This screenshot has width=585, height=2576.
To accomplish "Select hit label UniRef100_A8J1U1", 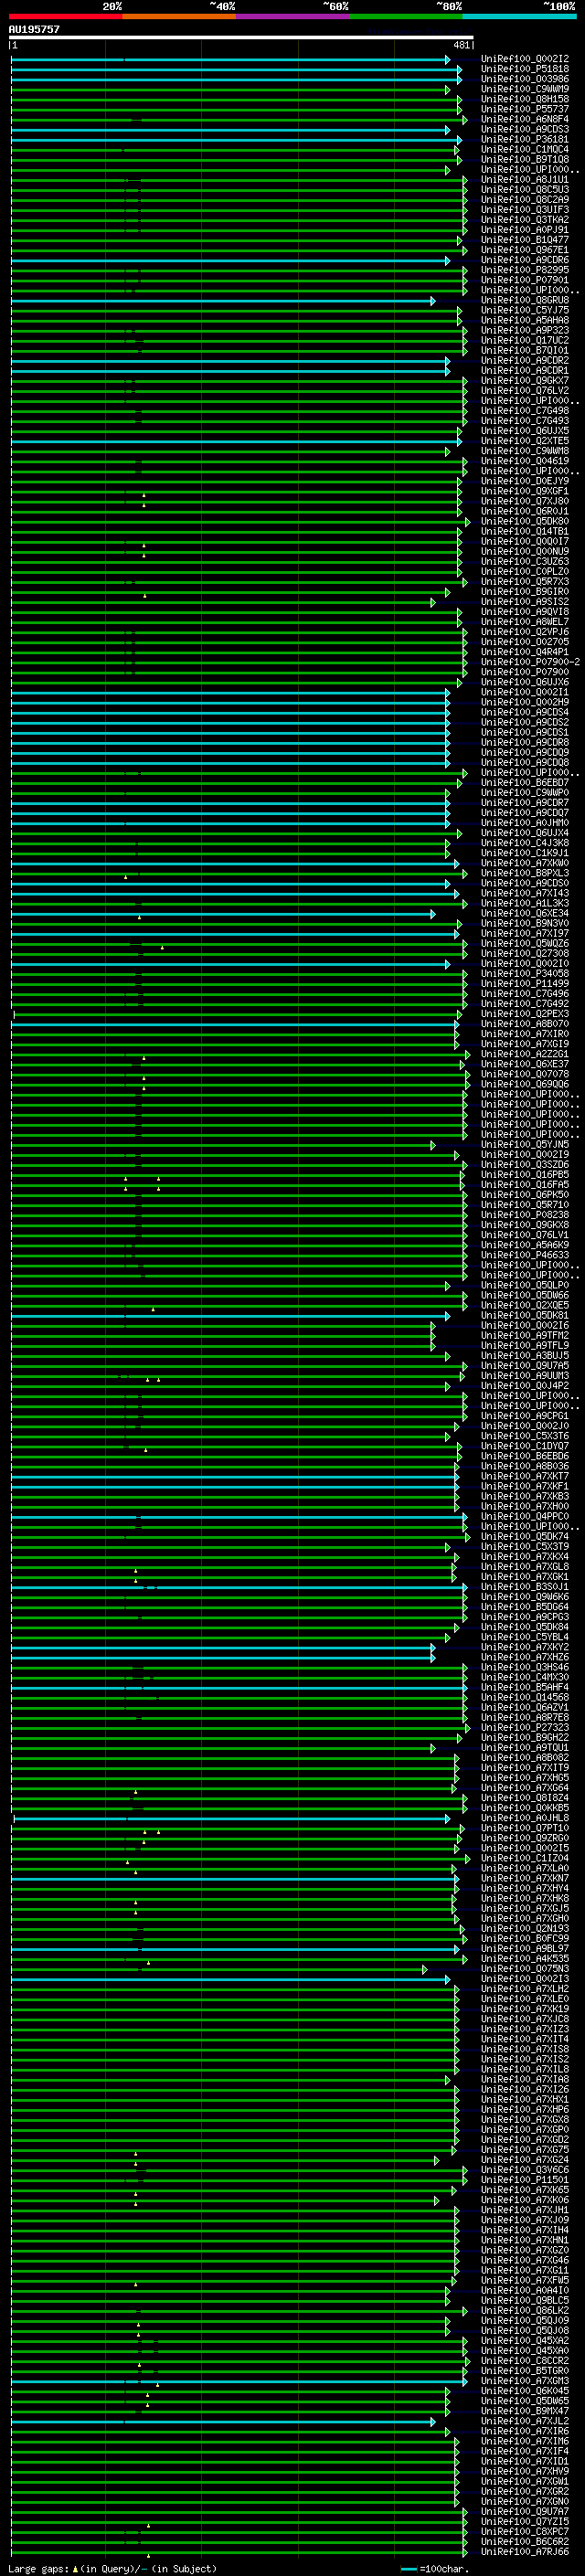I will click(x=525, y=180).
